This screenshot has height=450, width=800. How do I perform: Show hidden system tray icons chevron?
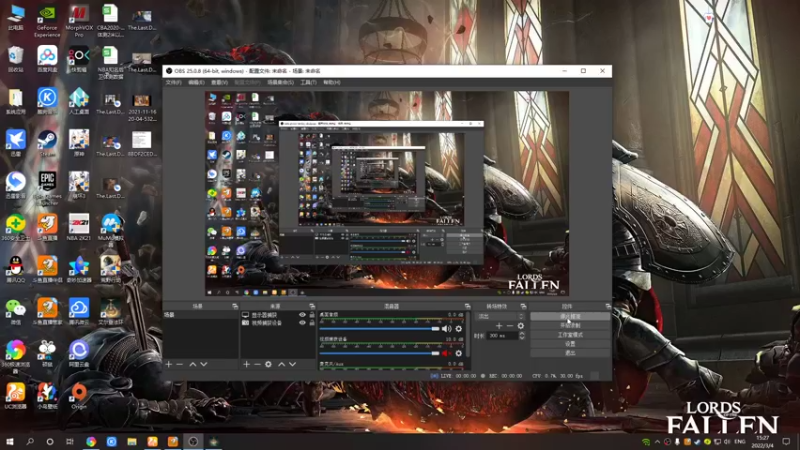pos(657,441)
